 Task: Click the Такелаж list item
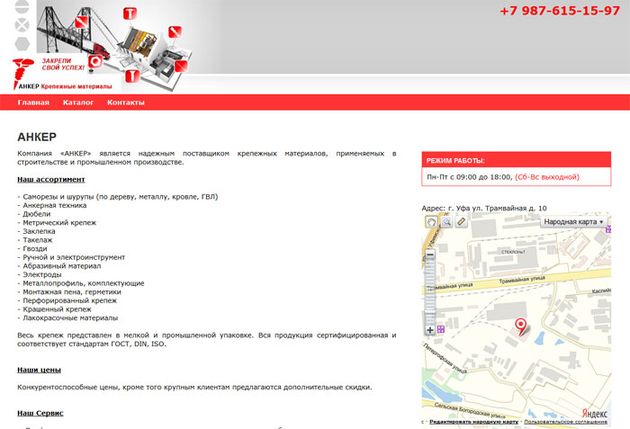pos(35,240)
